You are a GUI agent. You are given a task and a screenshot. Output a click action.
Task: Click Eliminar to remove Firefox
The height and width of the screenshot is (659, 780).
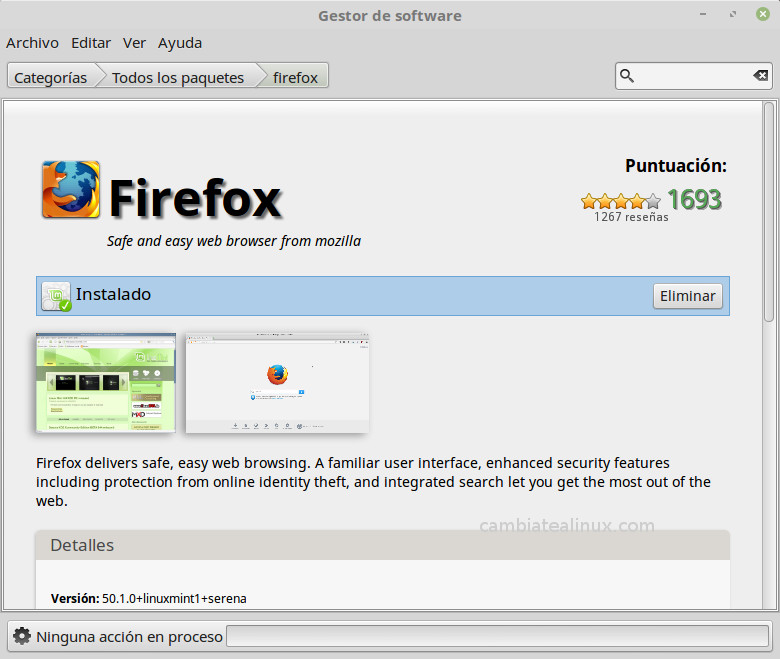point(687,296)
